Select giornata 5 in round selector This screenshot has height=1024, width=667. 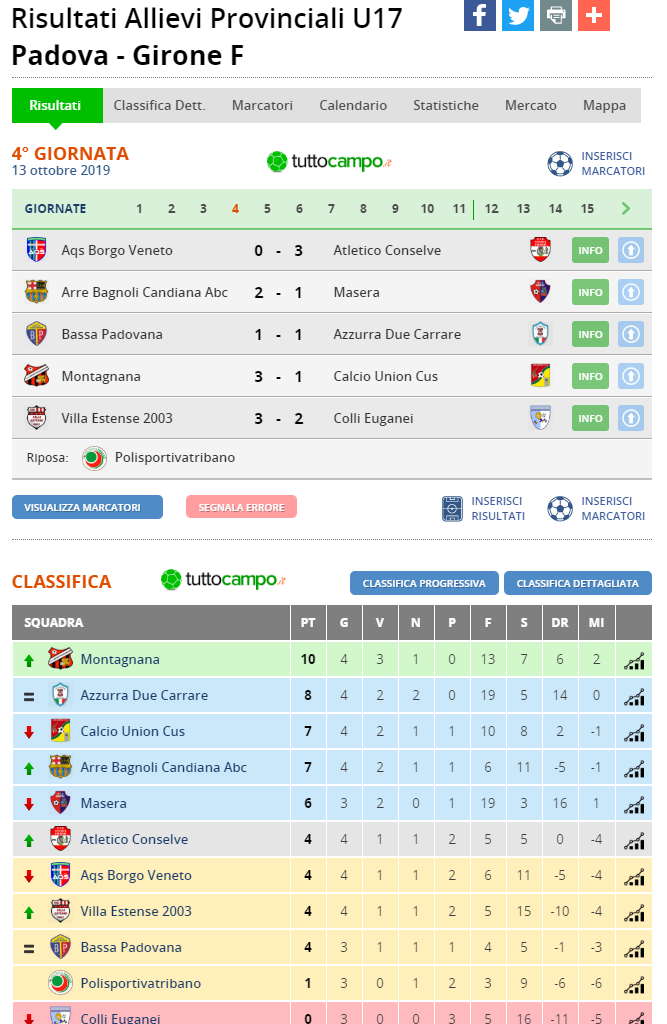[x=267, y=208]
